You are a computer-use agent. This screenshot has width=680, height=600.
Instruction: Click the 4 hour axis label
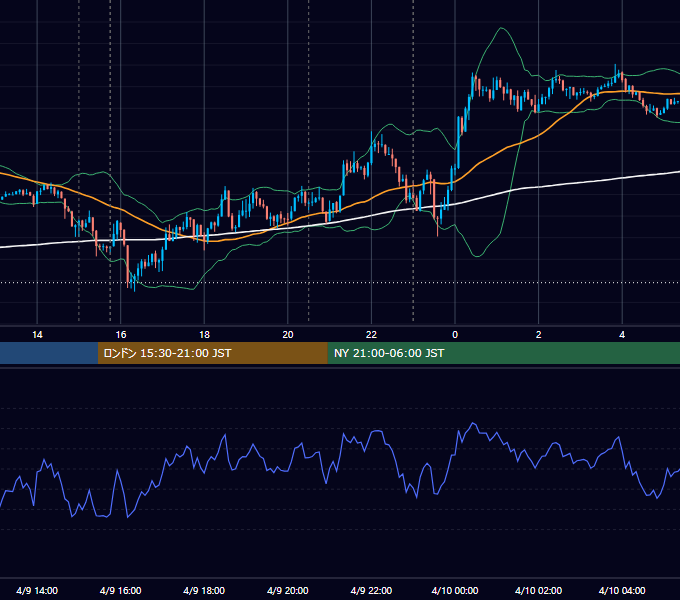tap(622, 335)
